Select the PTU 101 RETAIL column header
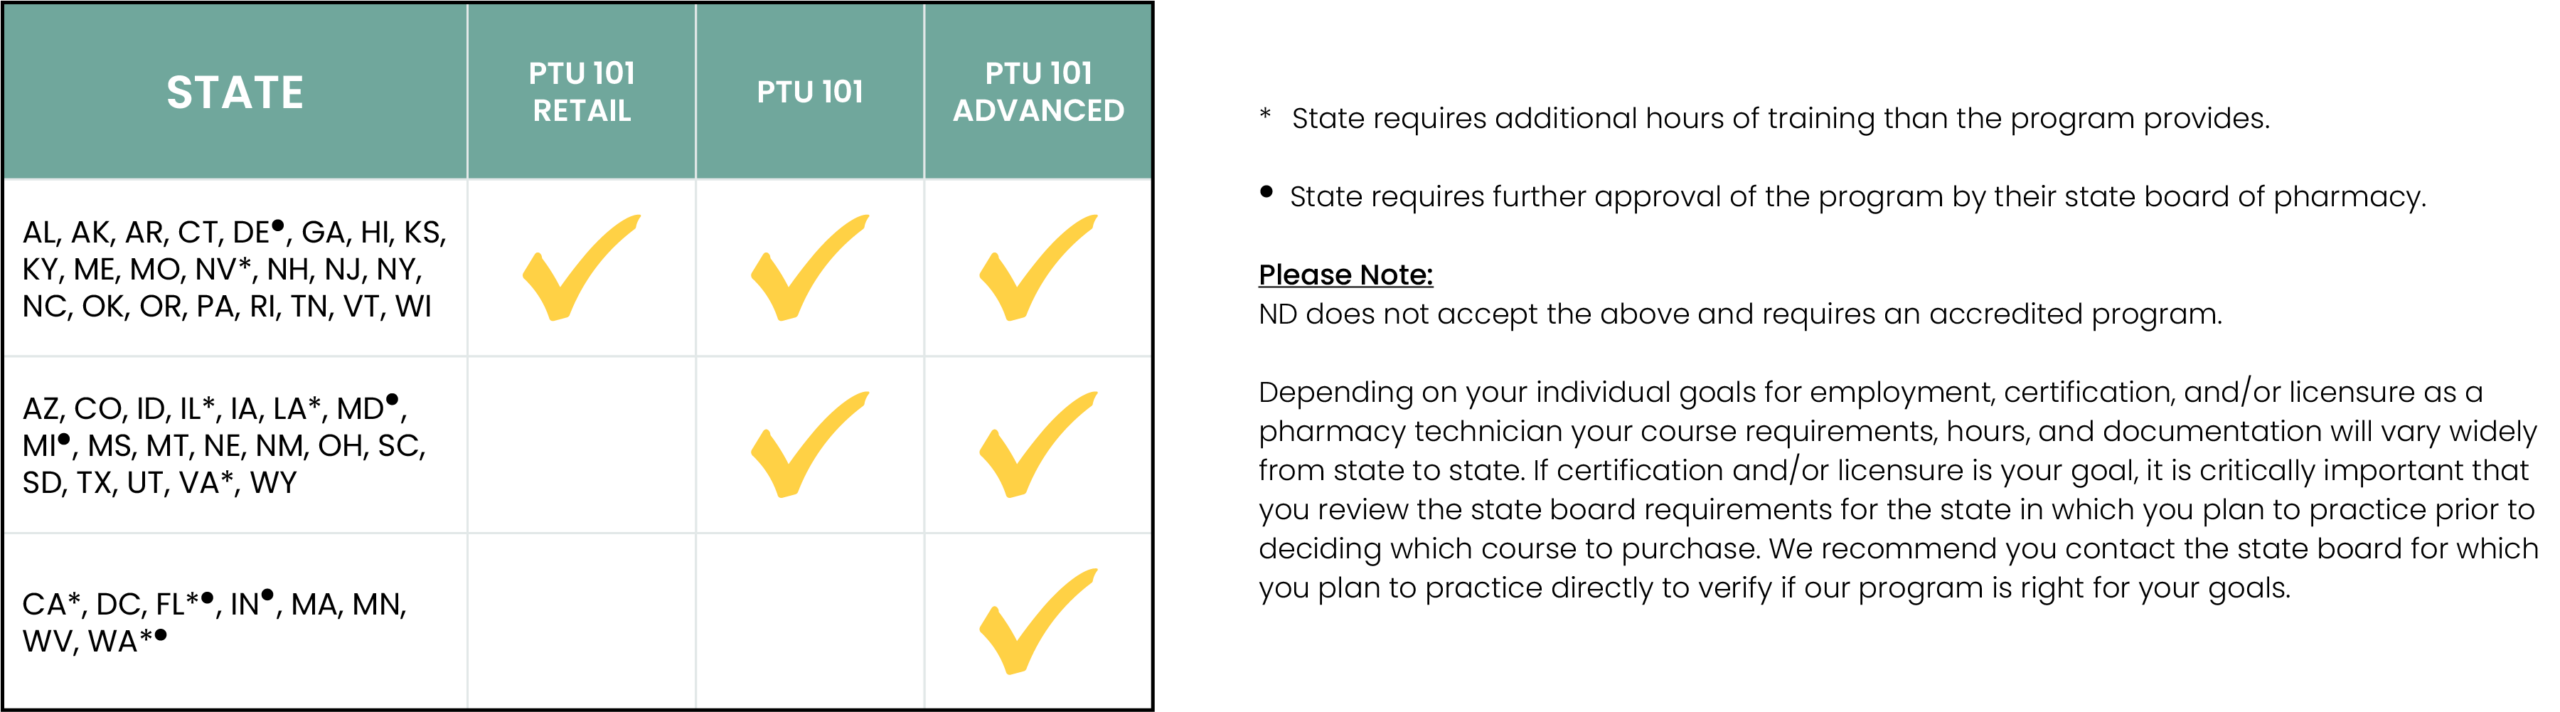Viewport: 2560px width, 712px height. click(x=581, y=92)
